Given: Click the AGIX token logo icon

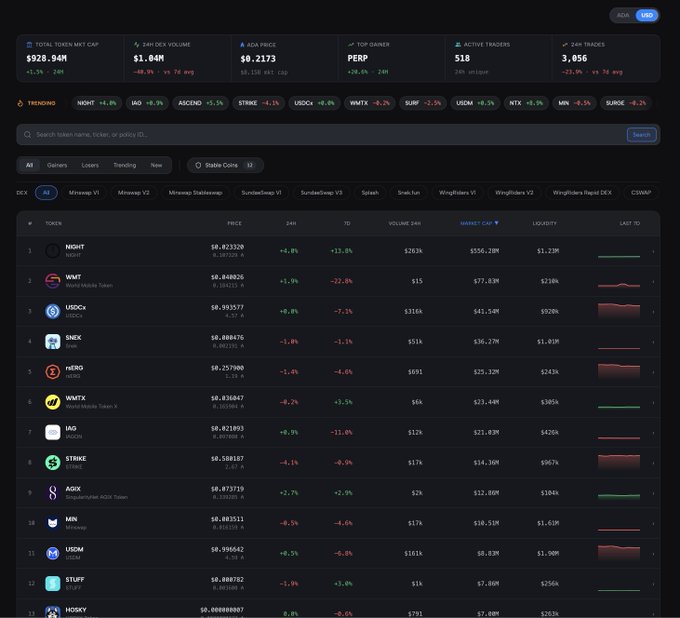Looking at the screenshot, I should coord(52,493).
